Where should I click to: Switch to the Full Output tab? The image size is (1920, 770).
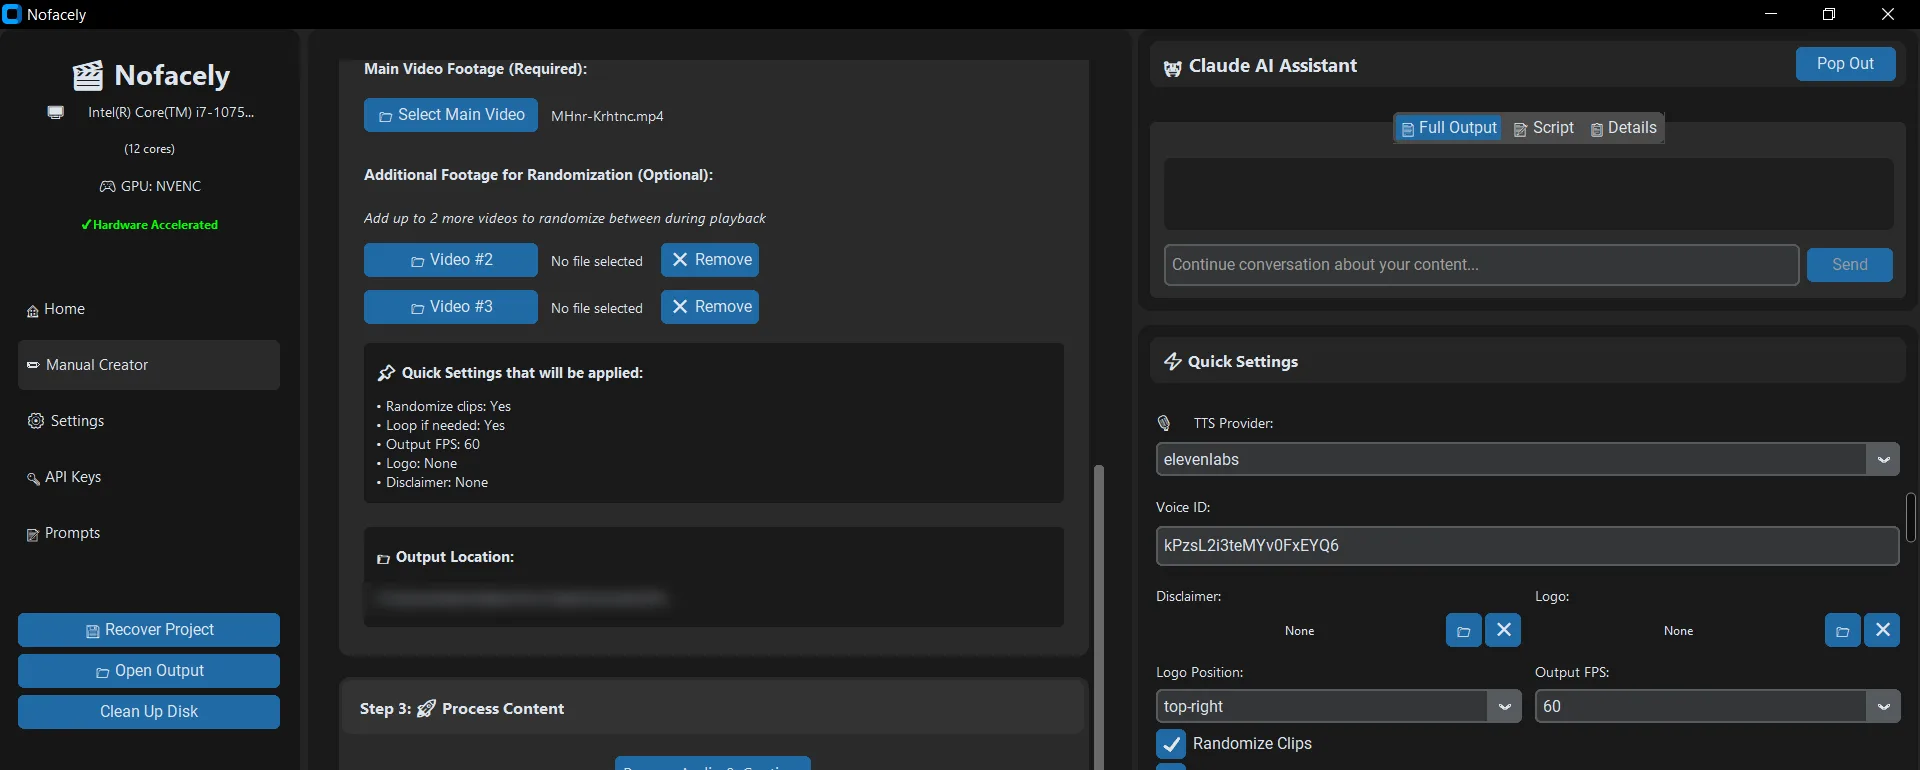1449,128
